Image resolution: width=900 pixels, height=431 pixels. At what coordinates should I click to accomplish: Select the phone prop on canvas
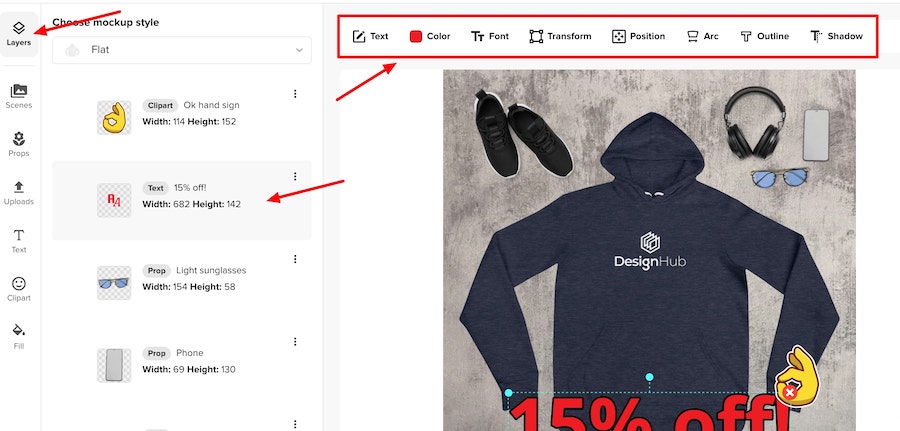[x=816, y=135]
